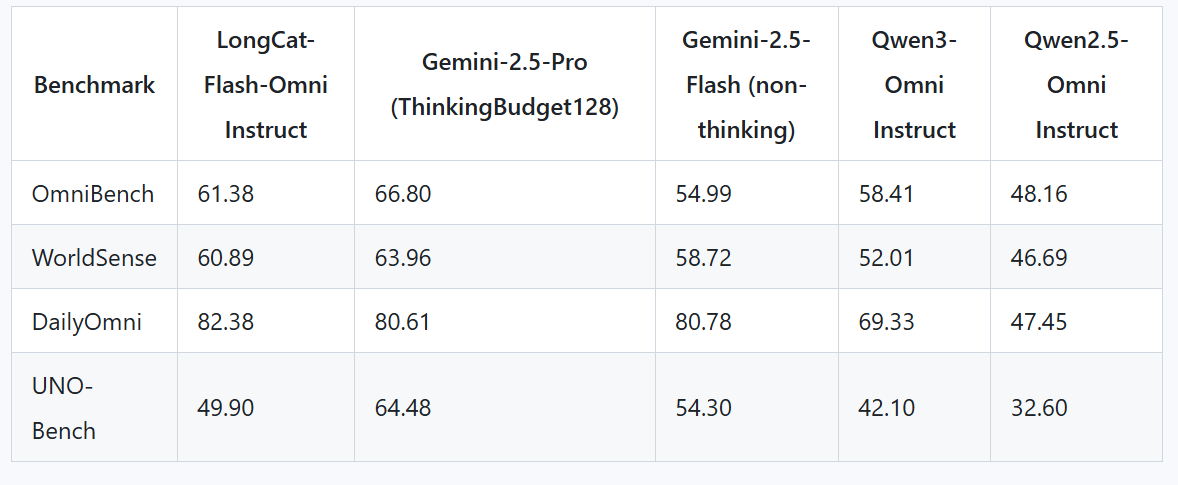Click the LongCat-Flash-Omni Instruct column header

265,85
